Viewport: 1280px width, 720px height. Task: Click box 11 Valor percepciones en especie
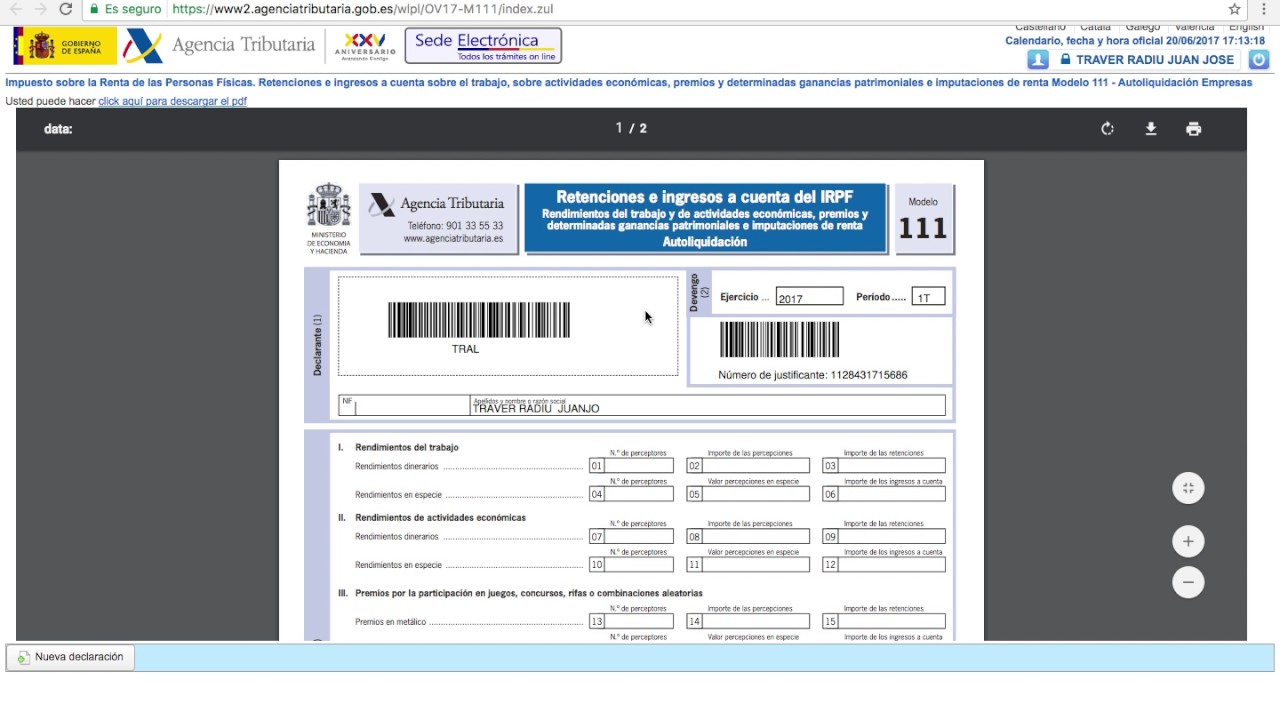click(x=748, y=564)
